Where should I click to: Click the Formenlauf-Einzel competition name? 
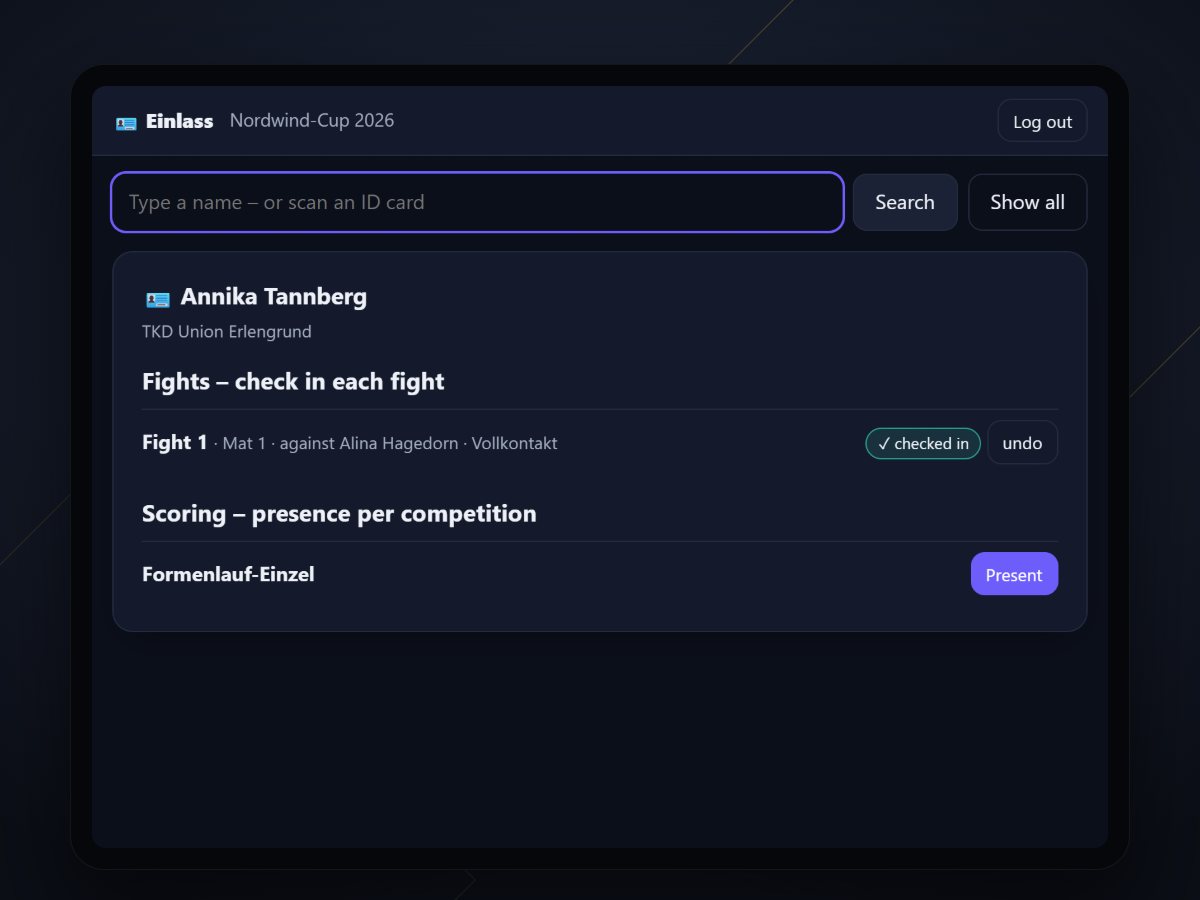228,574
